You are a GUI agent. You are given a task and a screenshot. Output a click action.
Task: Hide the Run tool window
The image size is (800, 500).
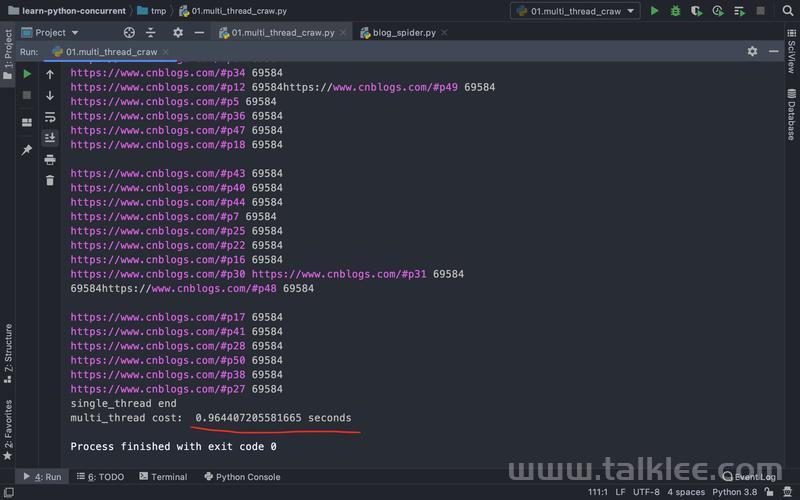click(773, 52)
